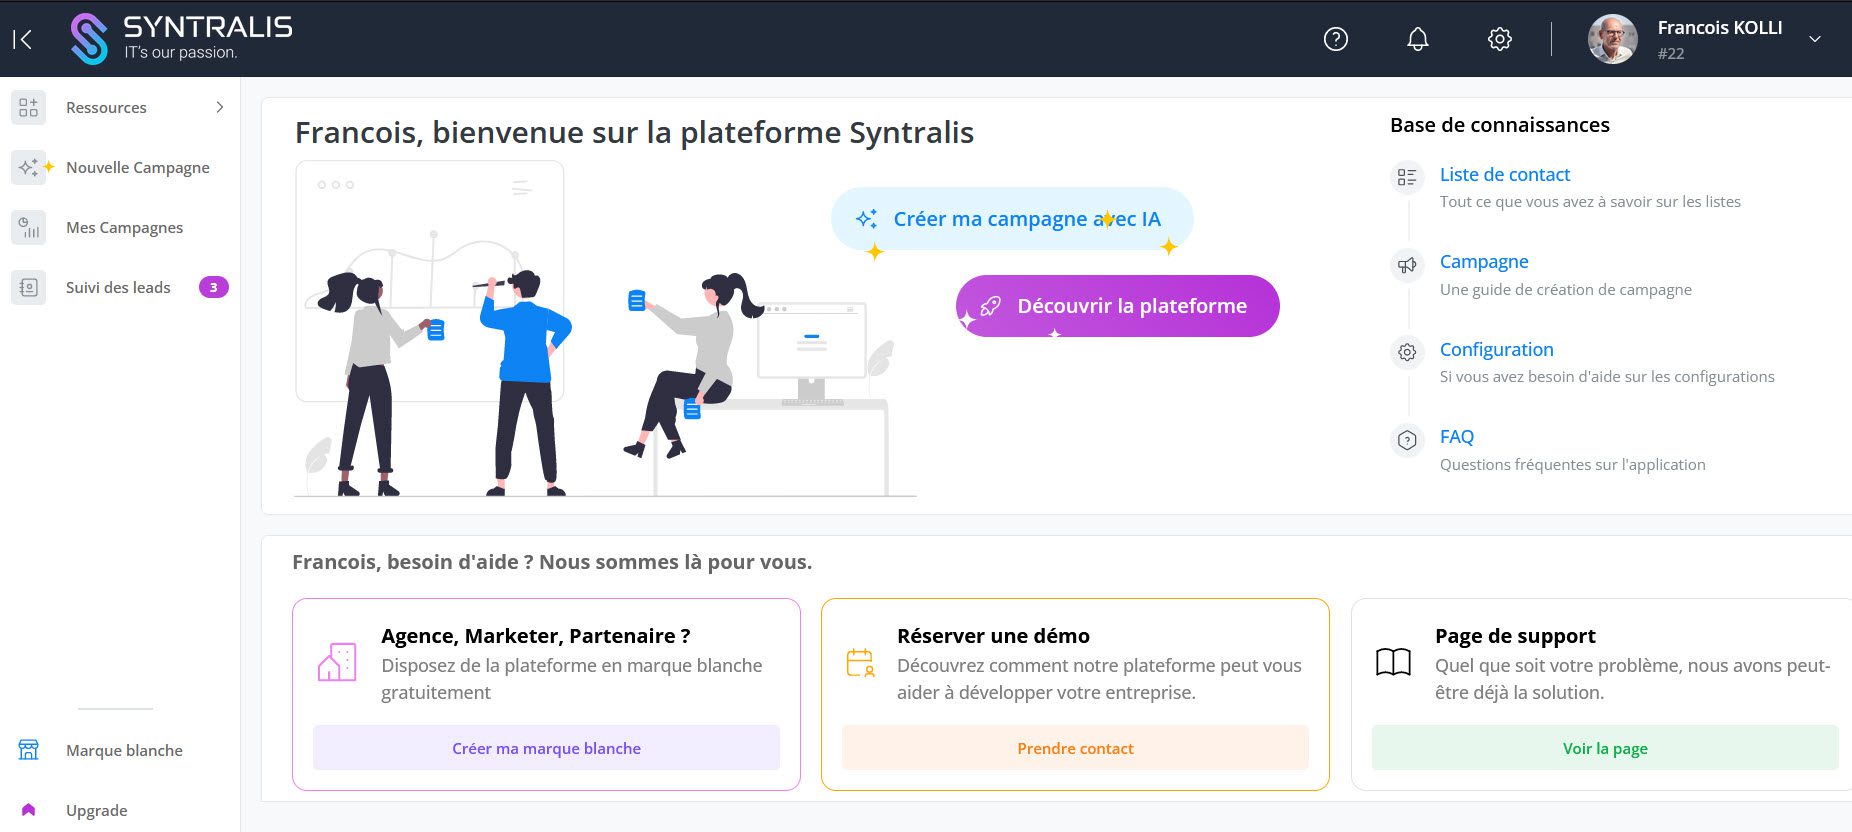Screen dimensions: 1852x832
Task: Click the open book support icon
Action: coord(1393,662)
